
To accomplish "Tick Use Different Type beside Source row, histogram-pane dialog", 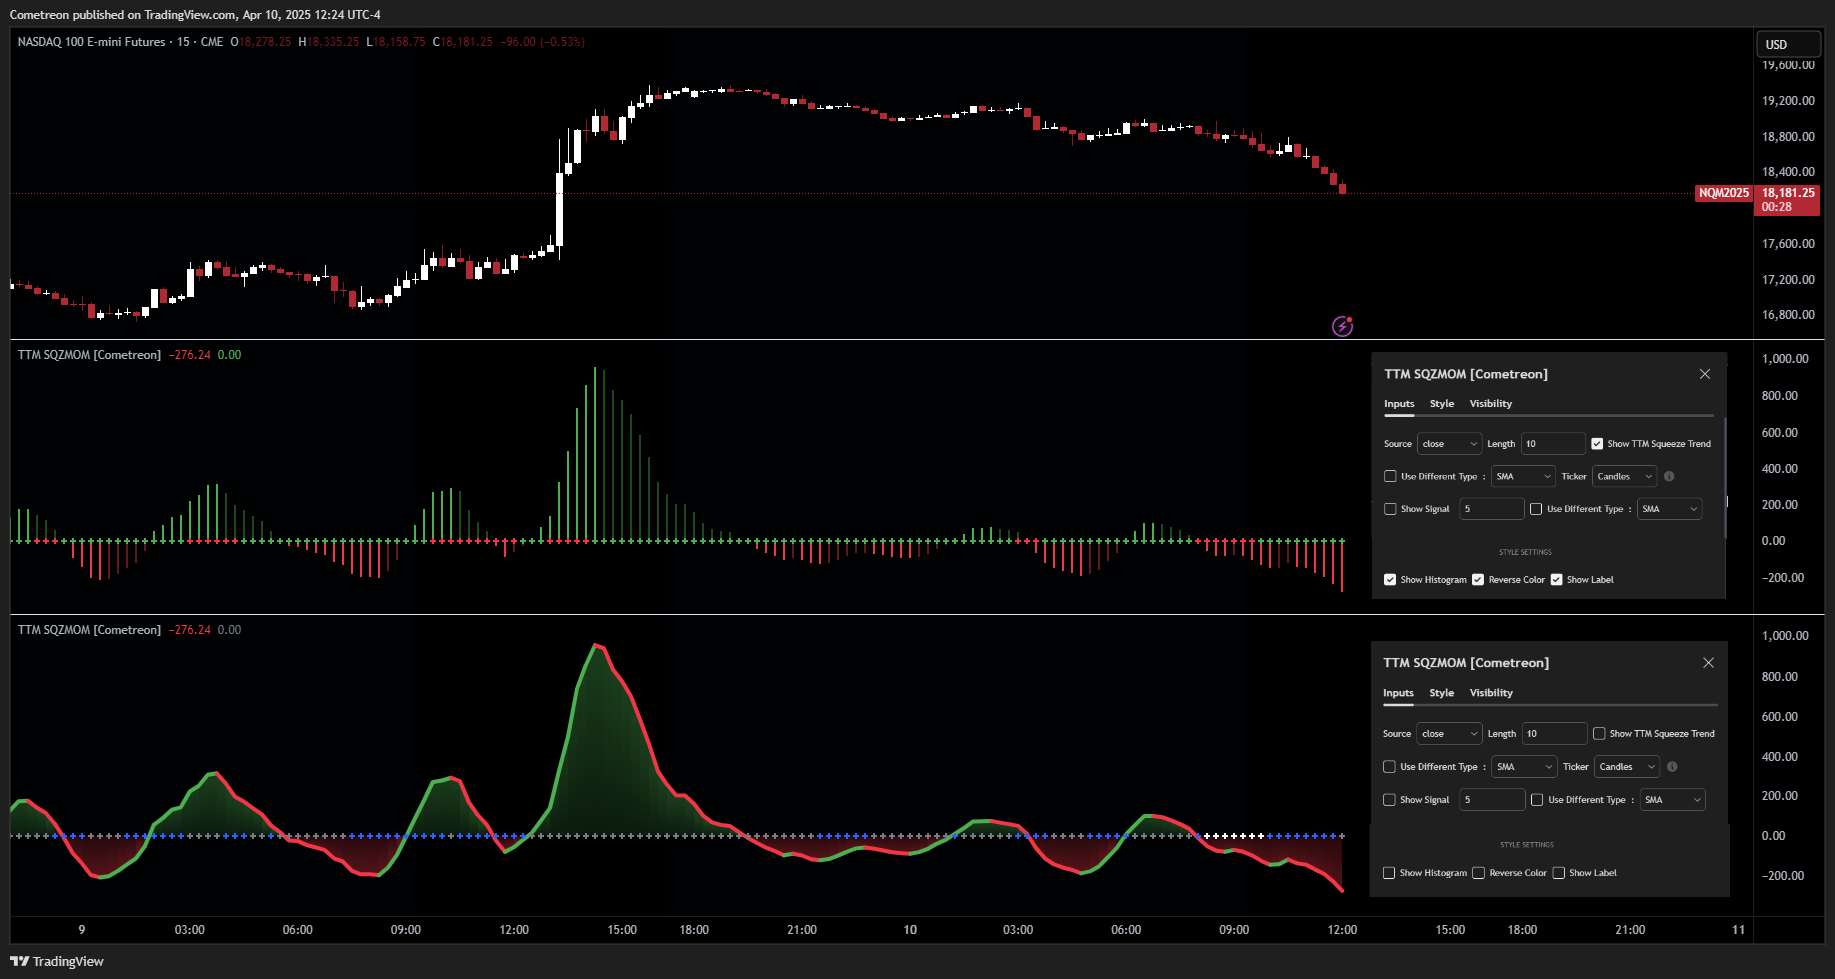I will (1390, 477).
